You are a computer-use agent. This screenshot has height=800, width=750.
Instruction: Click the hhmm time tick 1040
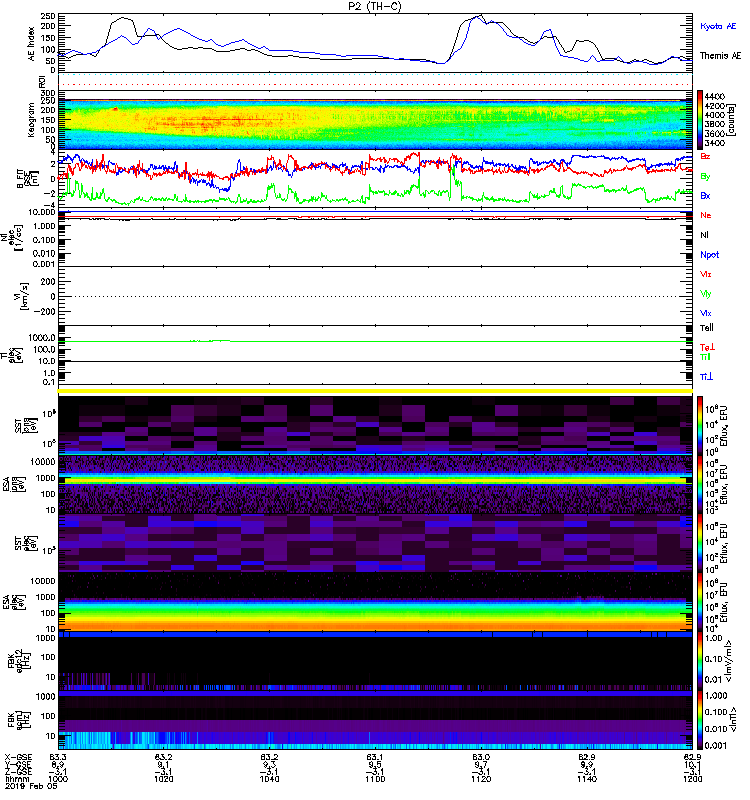(x=269, y=779)
